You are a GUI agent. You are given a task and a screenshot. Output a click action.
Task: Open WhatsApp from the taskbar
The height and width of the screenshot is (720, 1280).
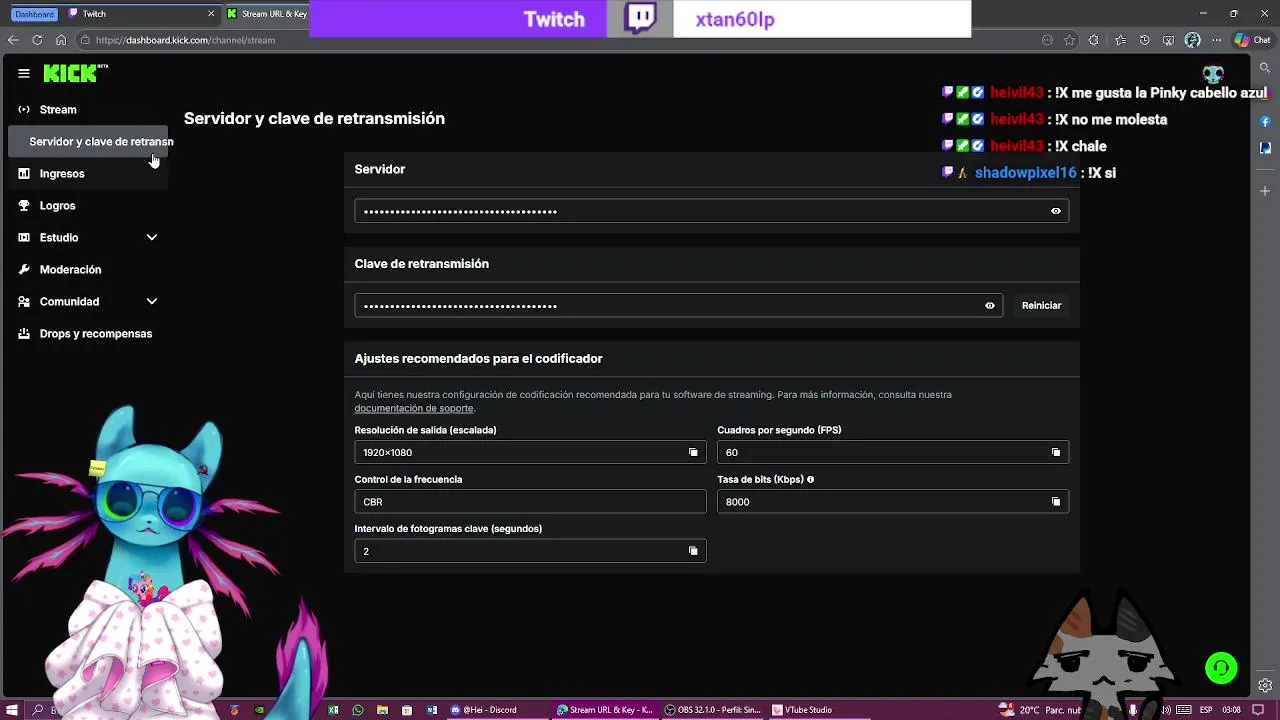tap(358, 710)
